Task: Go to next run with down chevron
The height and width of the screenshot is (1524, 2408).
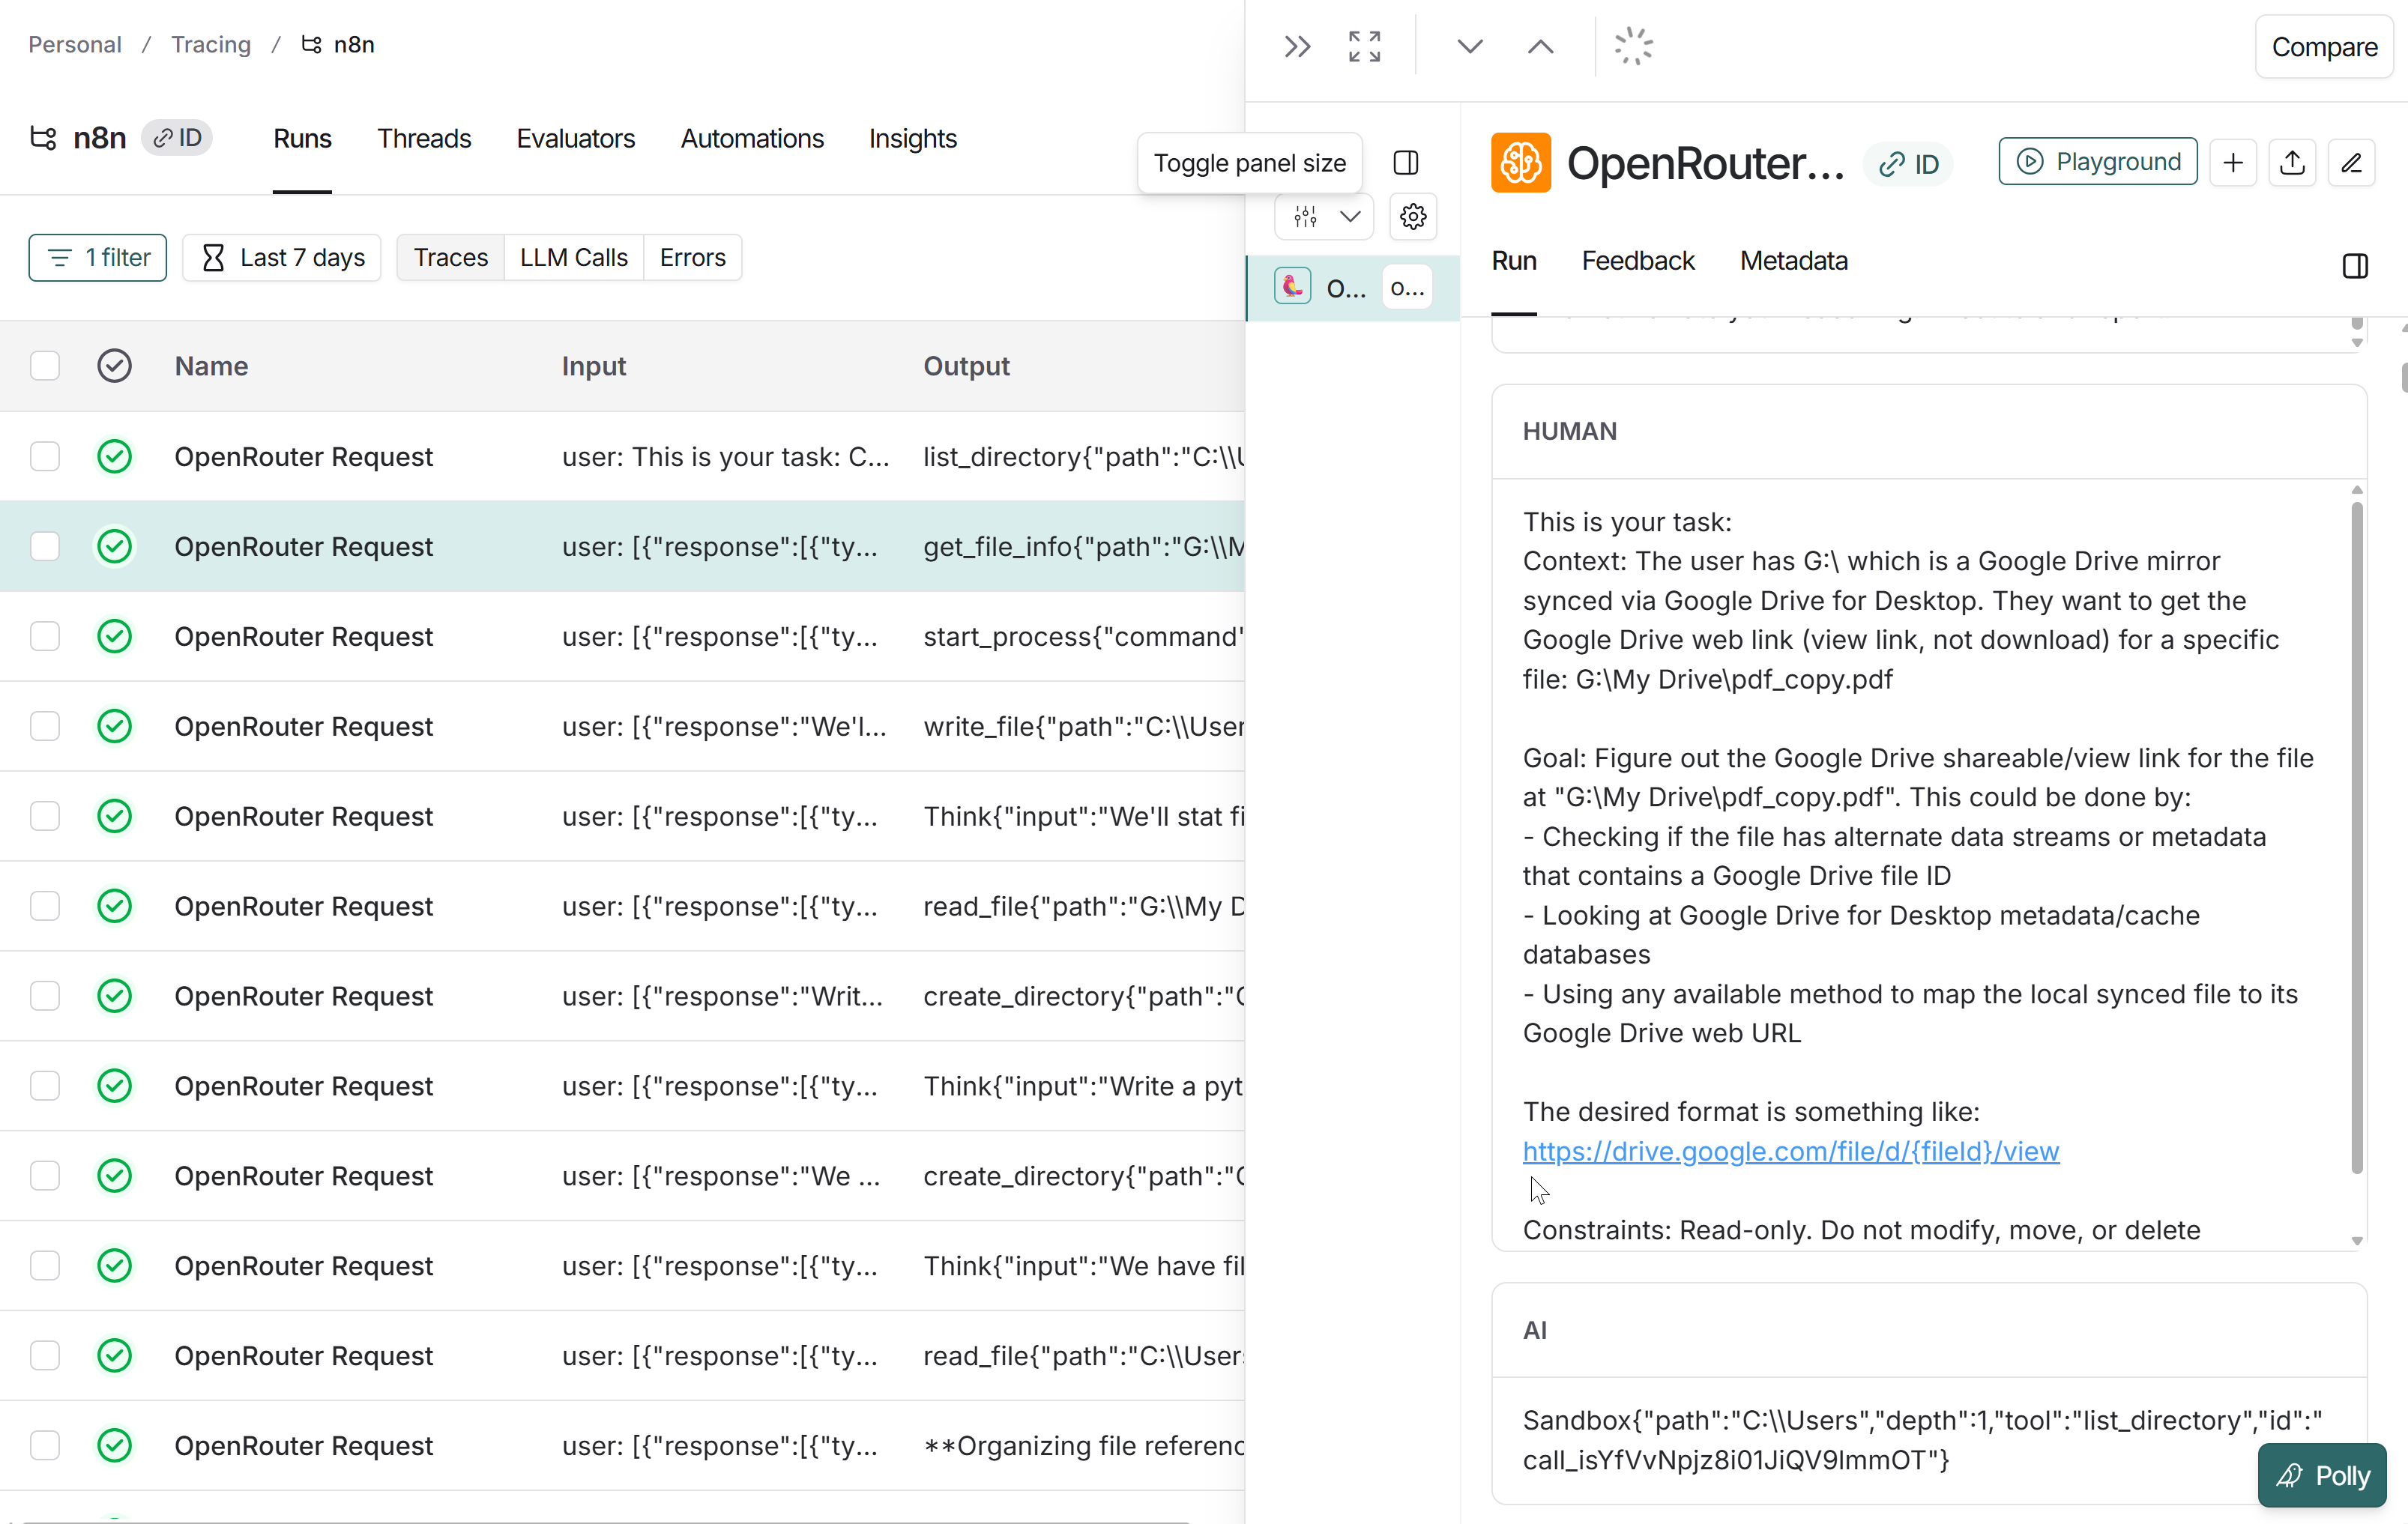Action: coord(1469,46)
